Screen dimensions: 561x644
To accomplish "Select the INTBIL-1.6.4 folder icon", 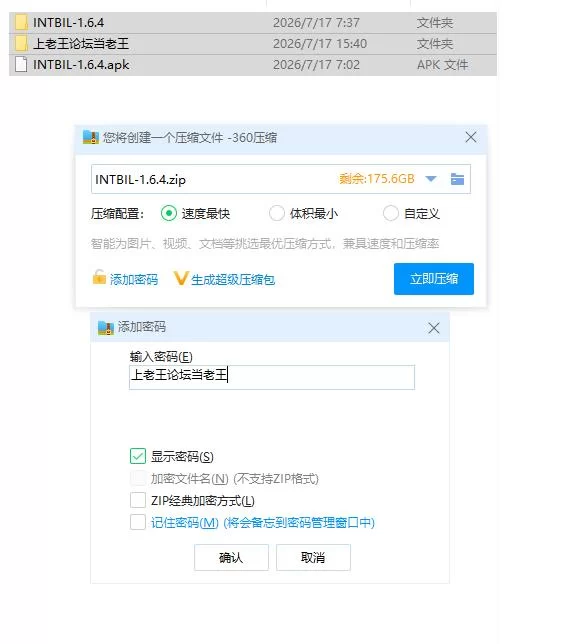I will (x=21, y=22).
